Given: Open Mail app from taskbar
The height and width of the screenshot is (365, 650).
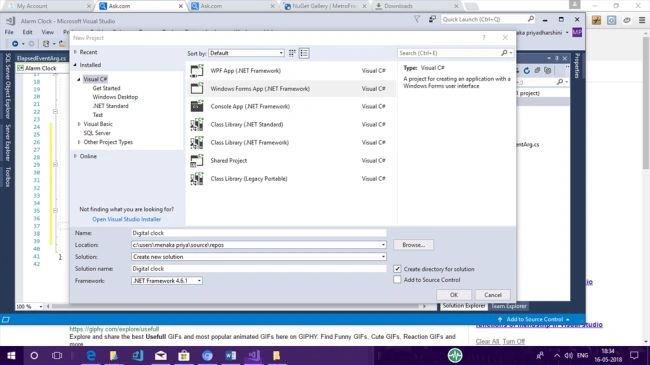Looking at the screenshot, I should coord(160,355).
